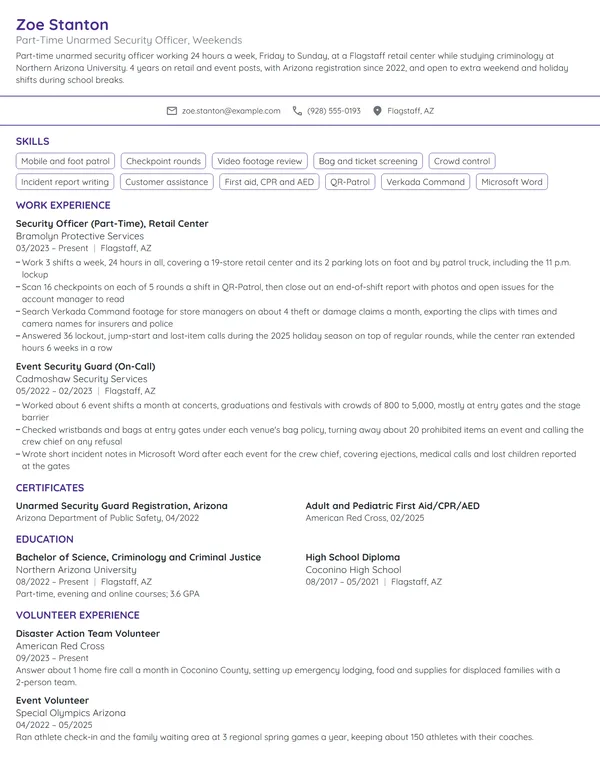Click the Flagstaff, AZ location in the contact bar
This screenshot has width=600, height=776.
[x=410, y=111]
